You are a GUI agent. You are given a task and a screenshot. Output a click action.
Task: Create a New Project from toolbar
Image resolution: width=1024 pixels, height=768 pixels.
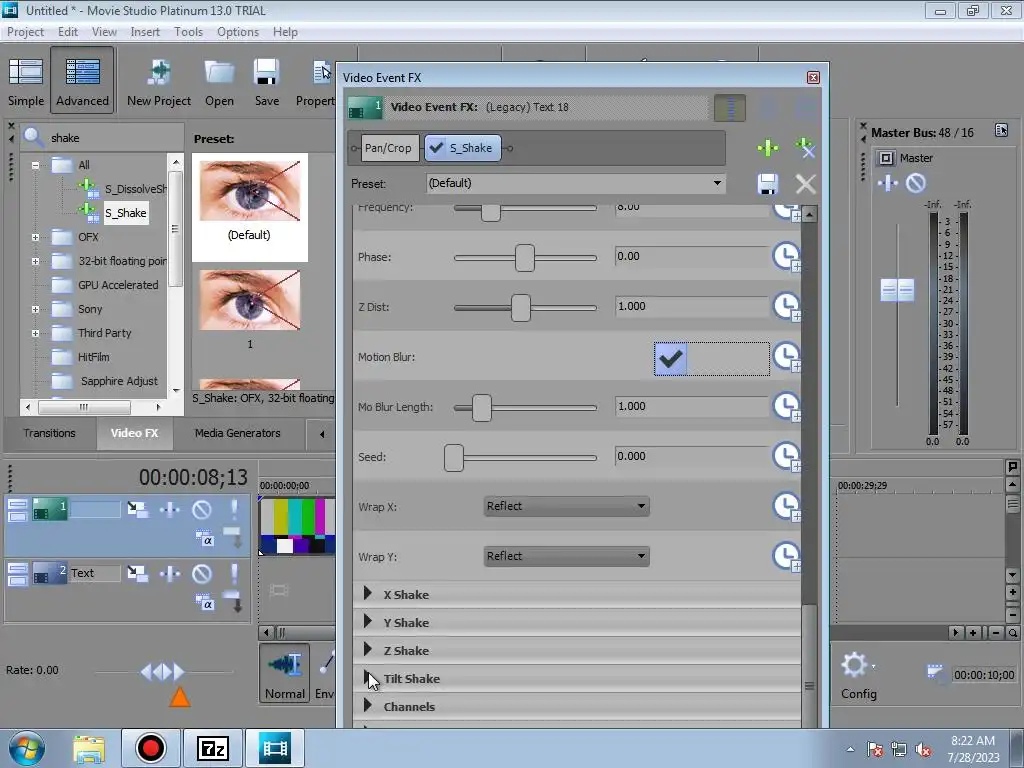point(159,81)
